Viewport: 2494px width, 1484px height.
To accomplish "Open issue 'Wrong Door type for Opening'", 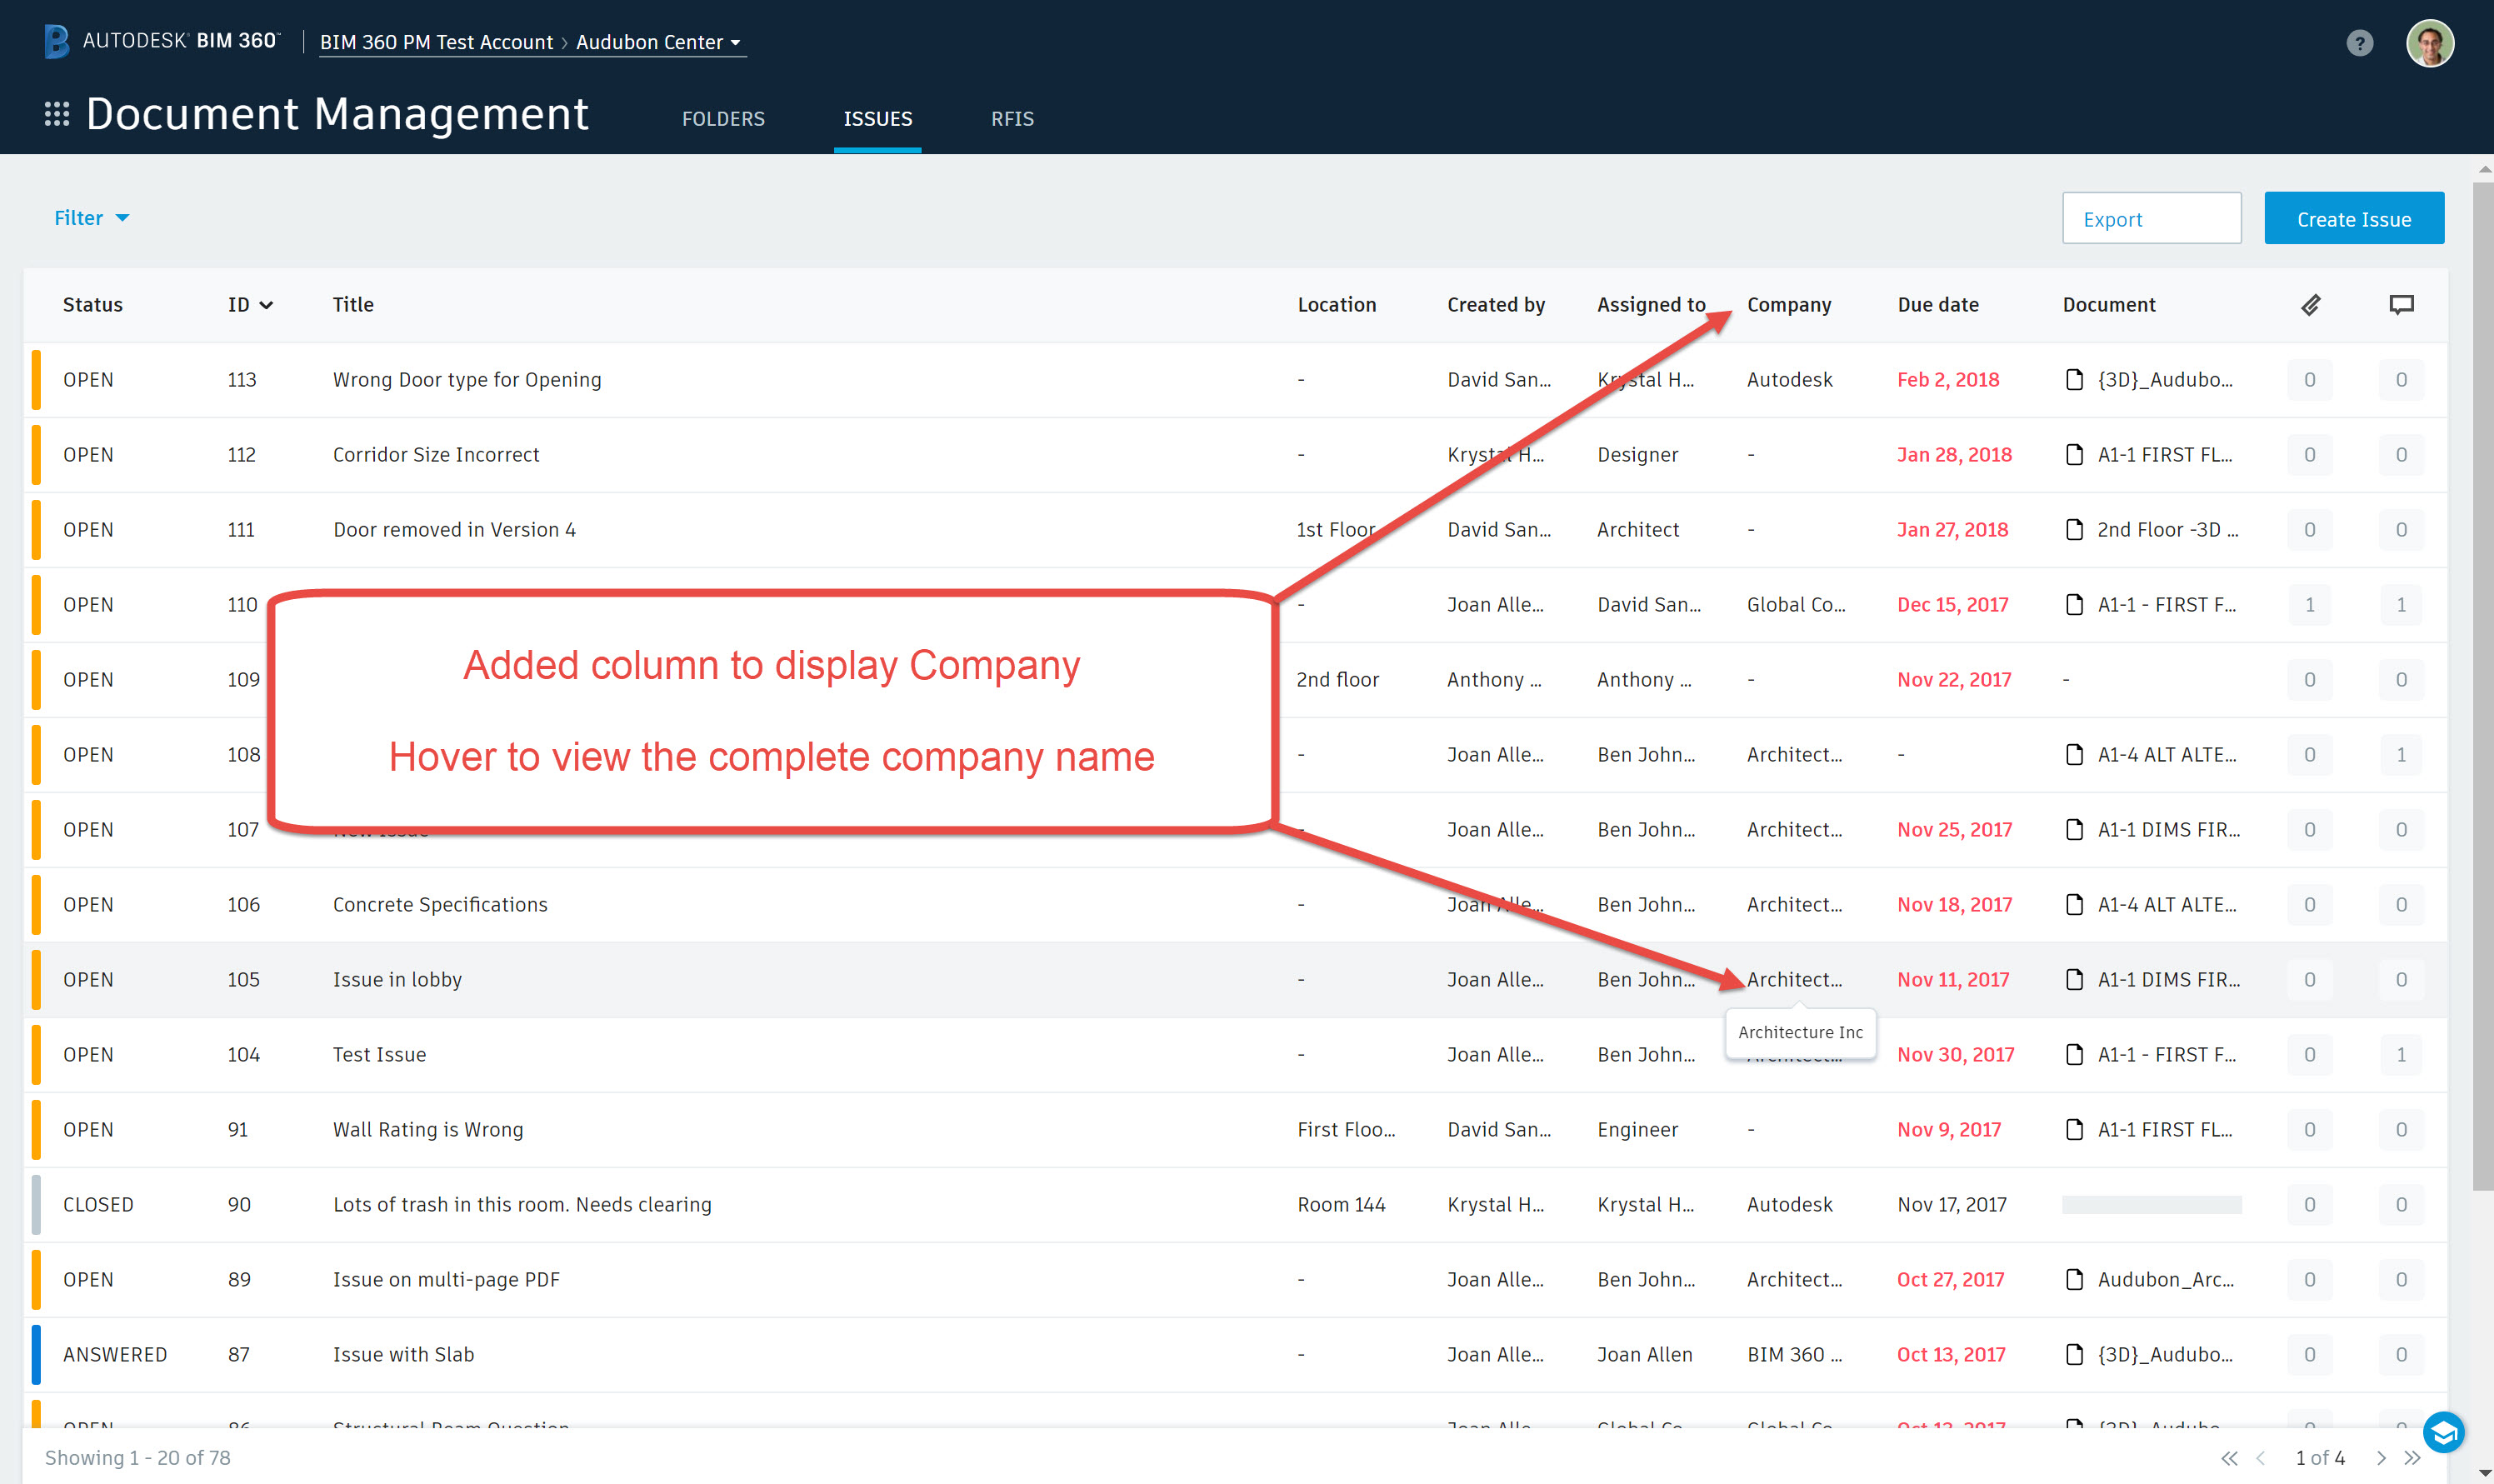I will 467,380.
